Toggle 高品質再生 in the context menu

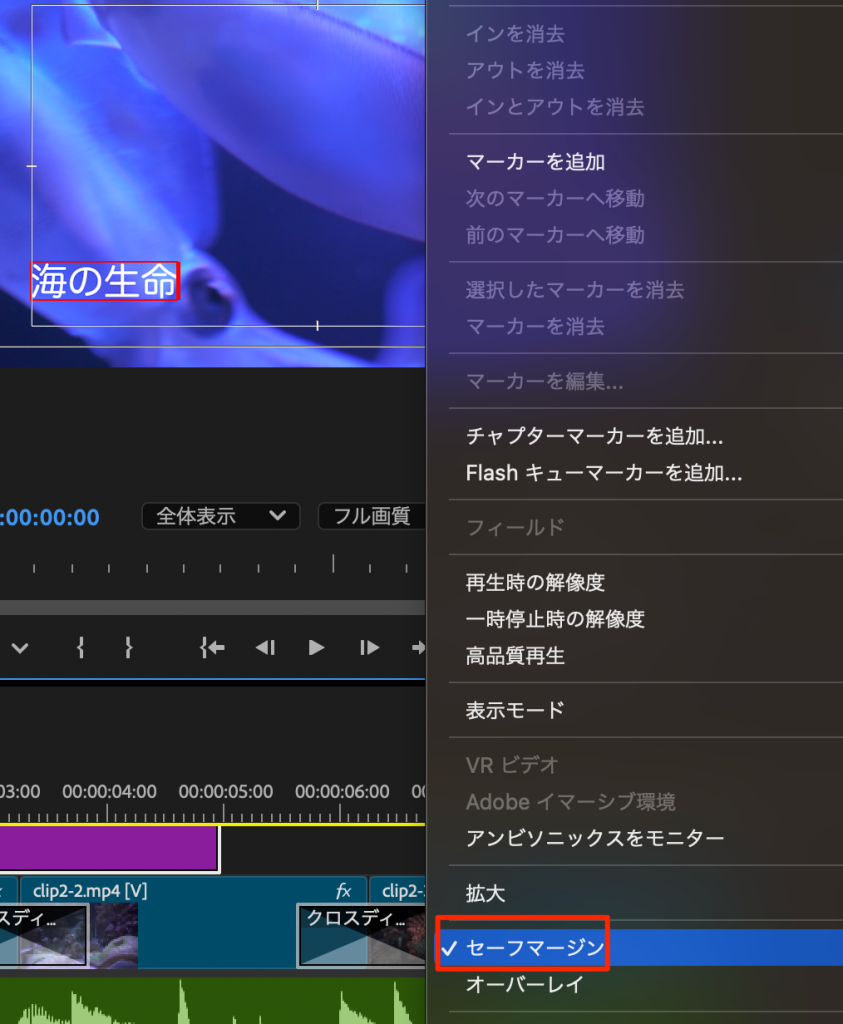[515, 656]
